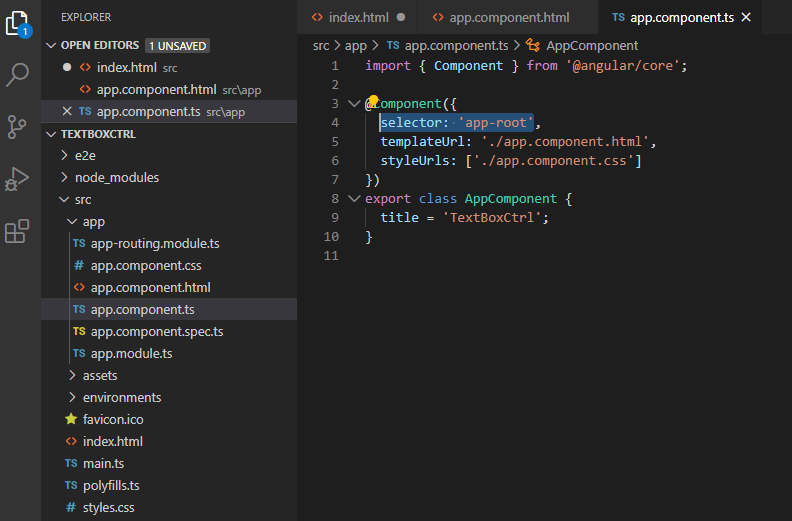Screen dimensions: 792x521
Task: Switch to the index.html editor tab
Action: click(358, 17)
